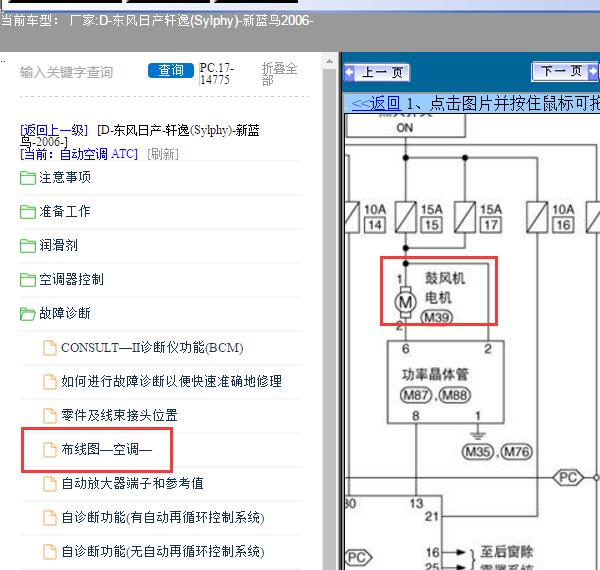The height and width of the screenshot is (570, 600).
Task: Click 折叠全部 to collapse all
Action: [279, 74]
